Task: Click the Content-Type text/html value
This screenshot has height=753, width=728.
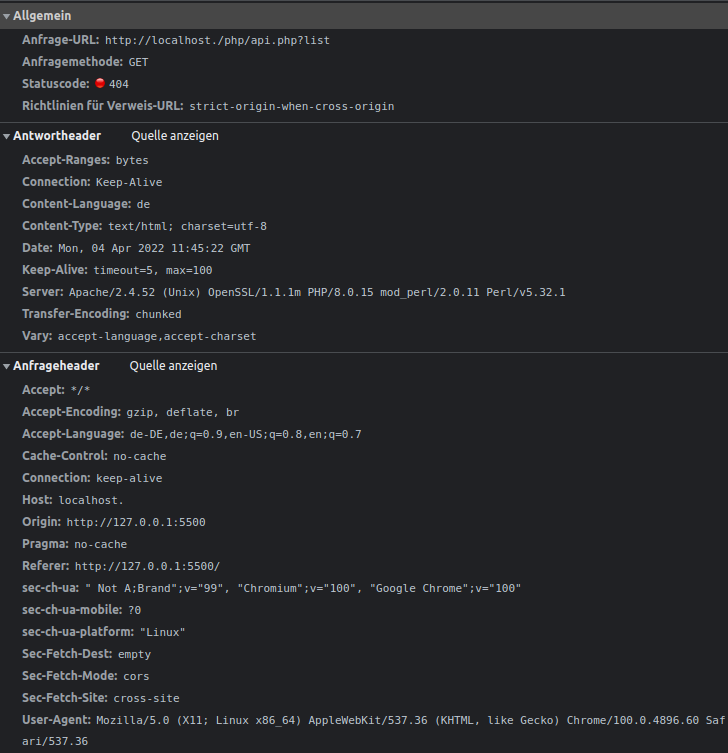Action: 187,226
